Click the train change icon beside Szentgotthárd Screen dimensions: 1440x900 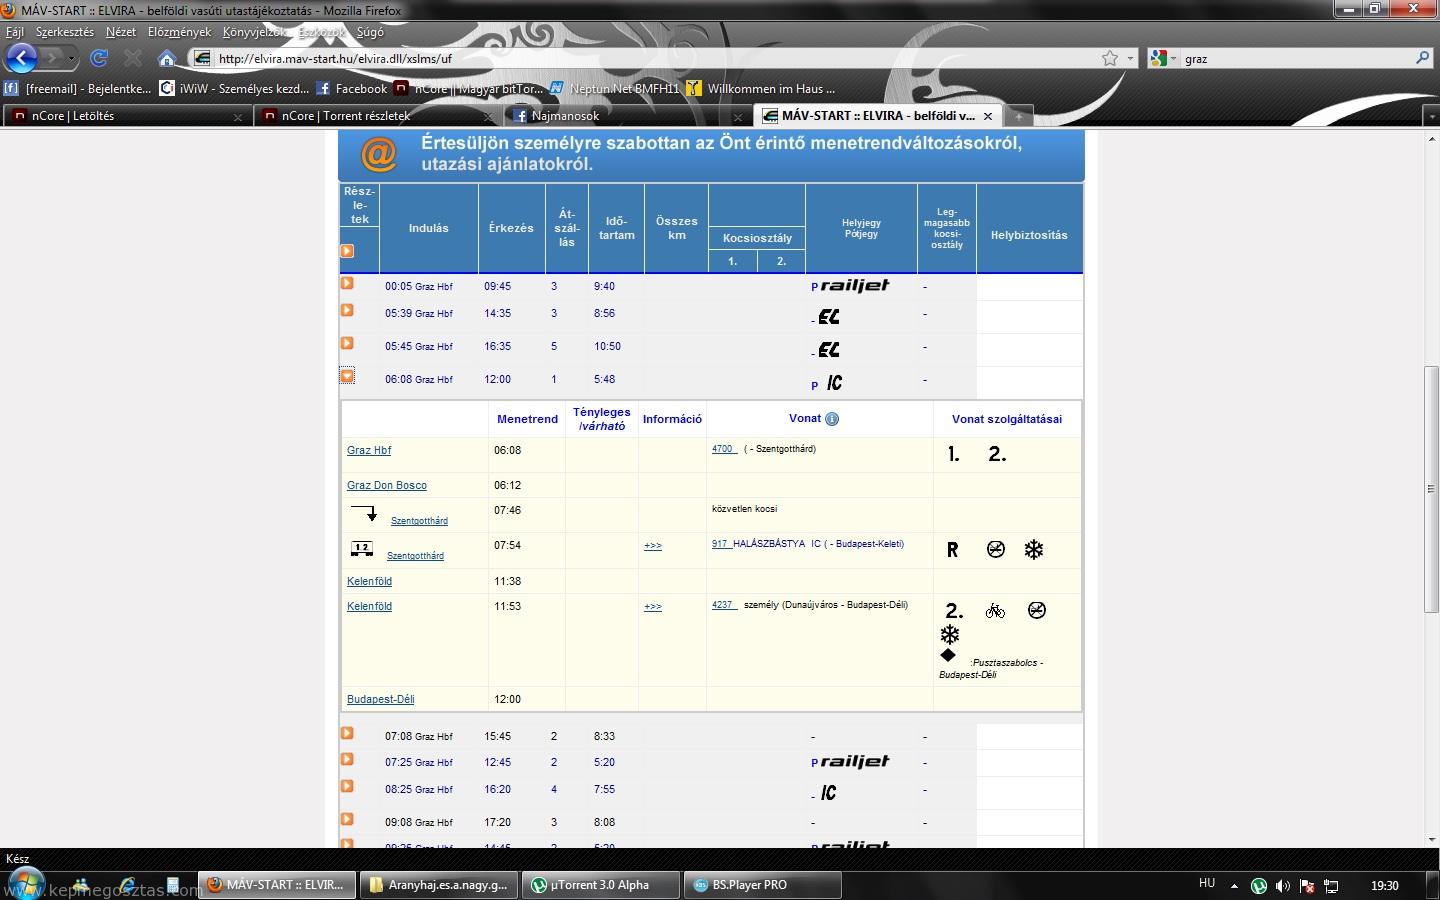tap(362, 548)
